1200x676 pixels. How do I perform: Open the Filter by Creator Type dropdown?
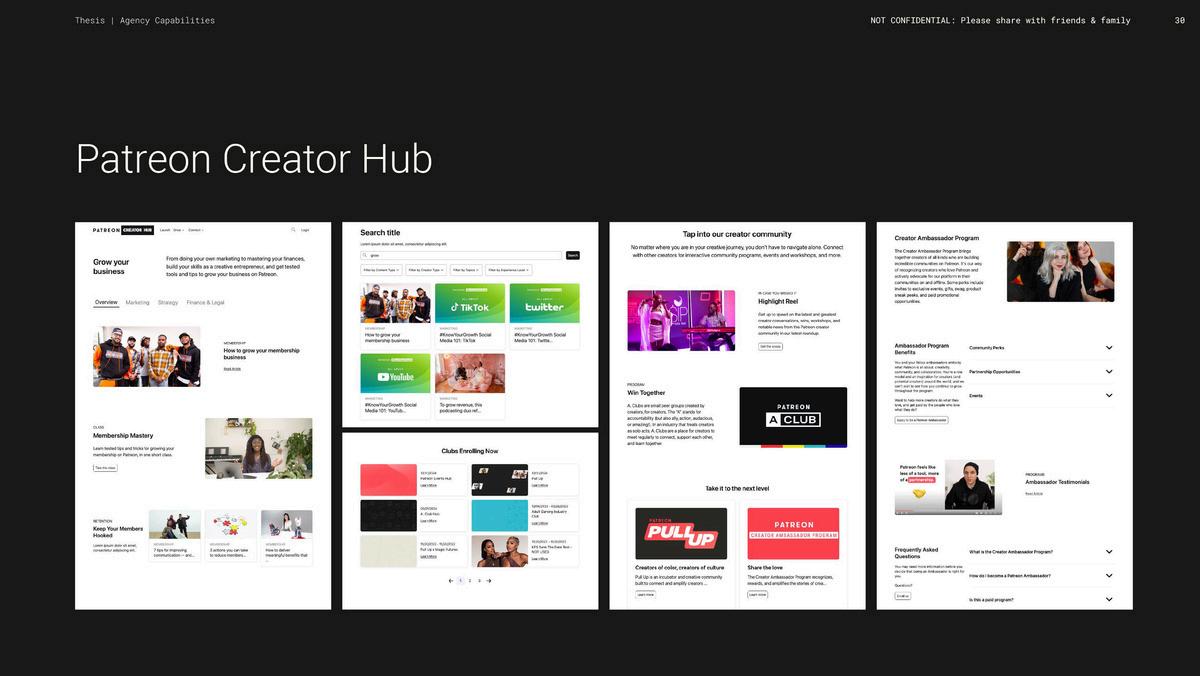pyautogui.click(x=425, y=270)
